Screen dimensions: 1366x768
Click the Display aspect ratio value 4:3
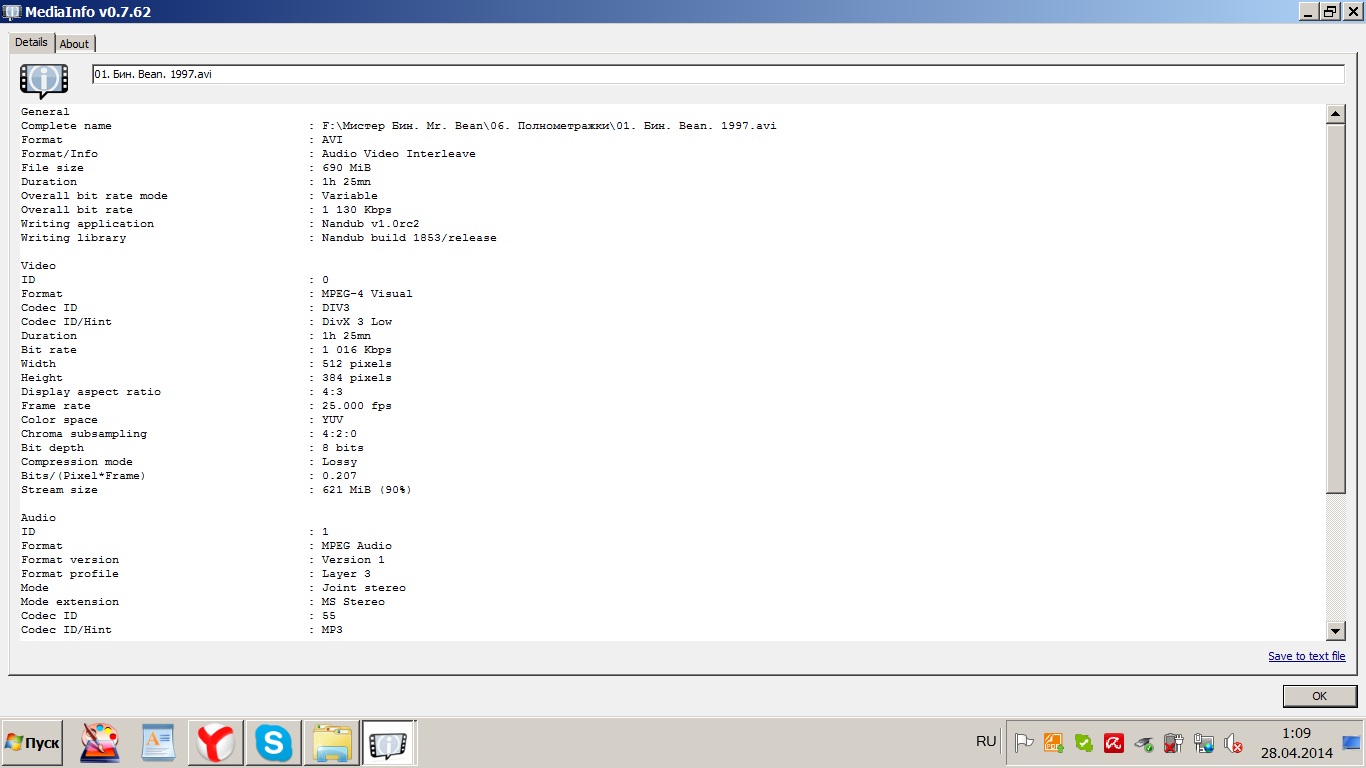(332, 392)
